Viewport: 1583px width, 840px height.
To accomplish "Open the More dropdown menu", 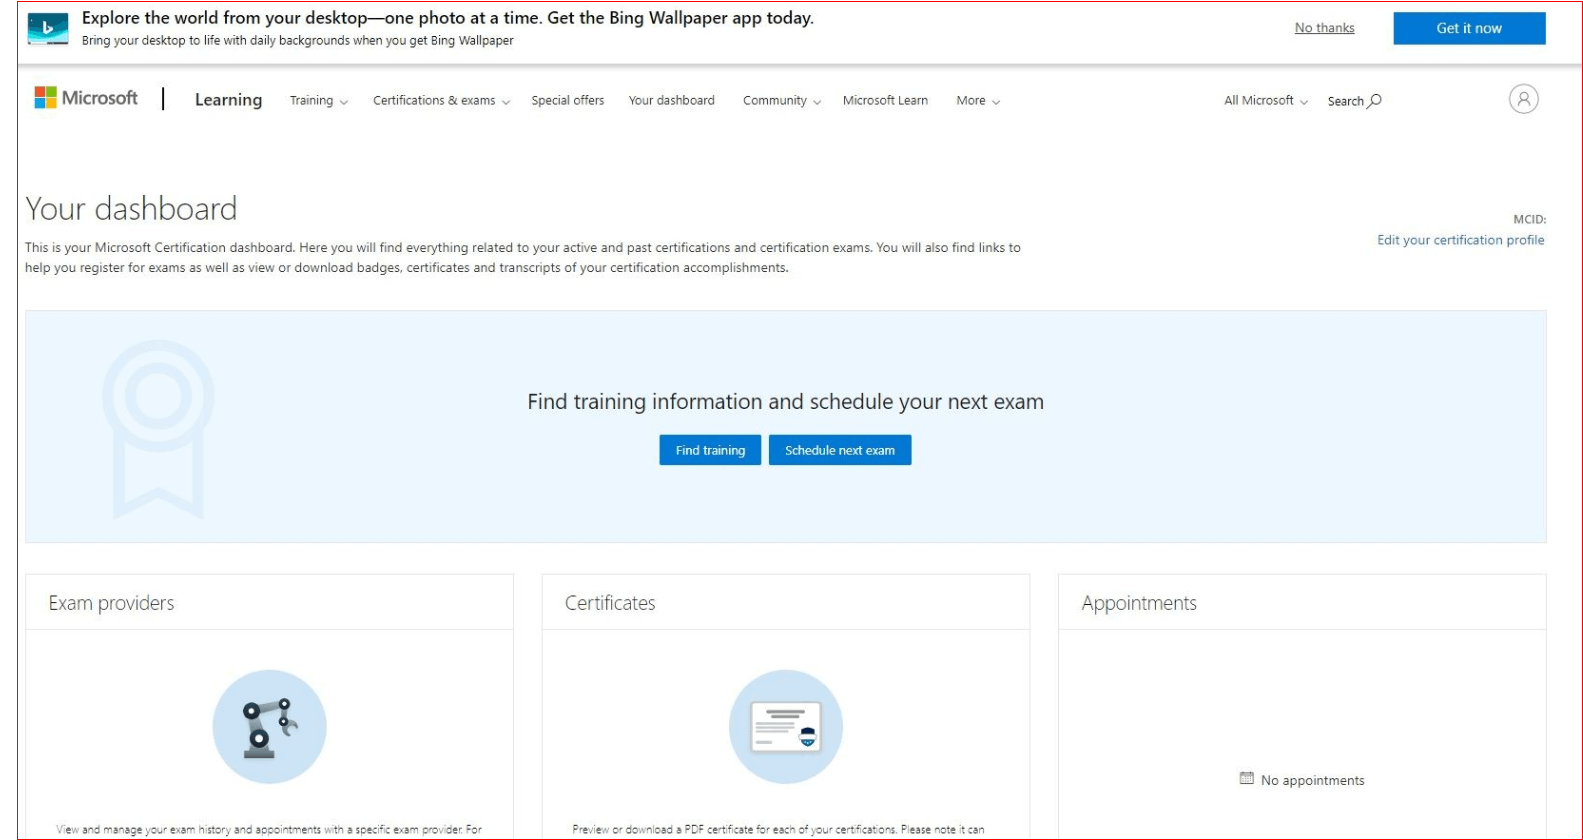I will tap(978, 101).
